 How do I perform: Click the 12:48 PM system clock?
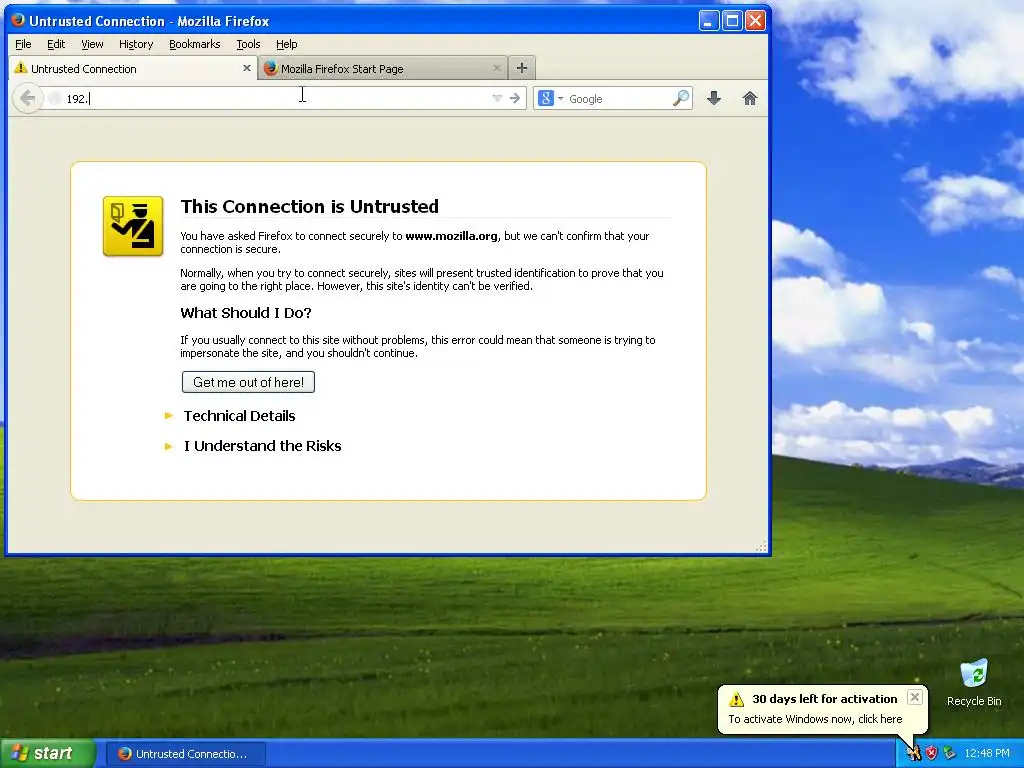[987, 754]
